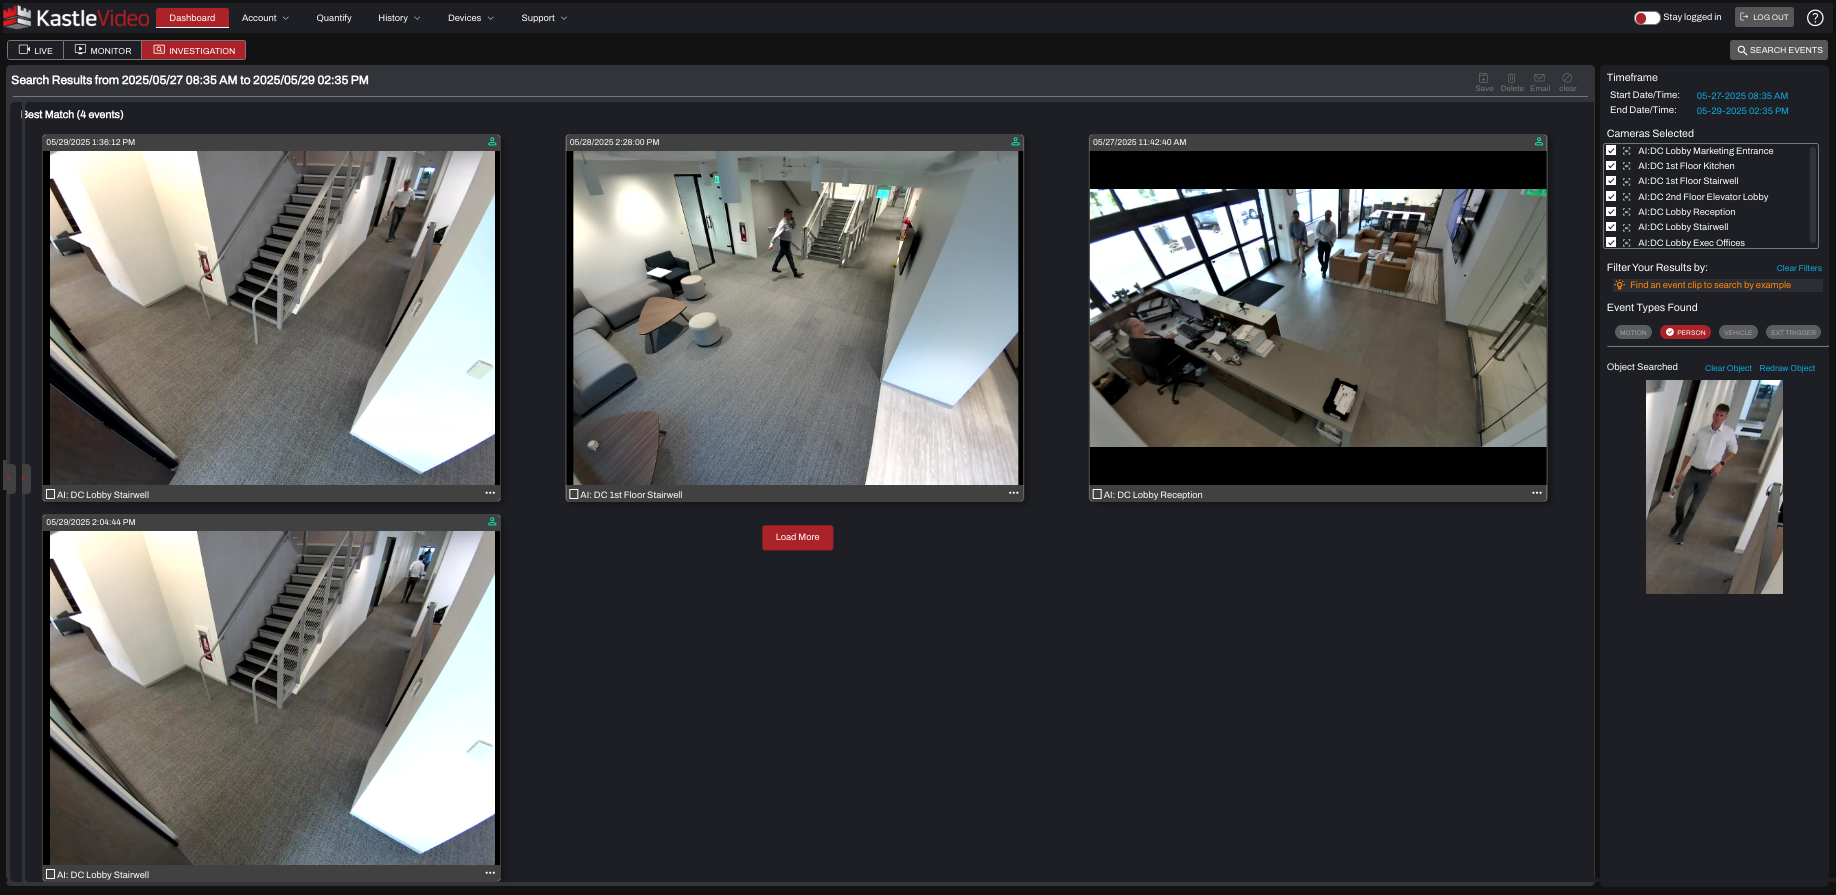Switch to the INVESTIGATION tab
Viewport: 1836px width, 895px height.
(194, 50)
